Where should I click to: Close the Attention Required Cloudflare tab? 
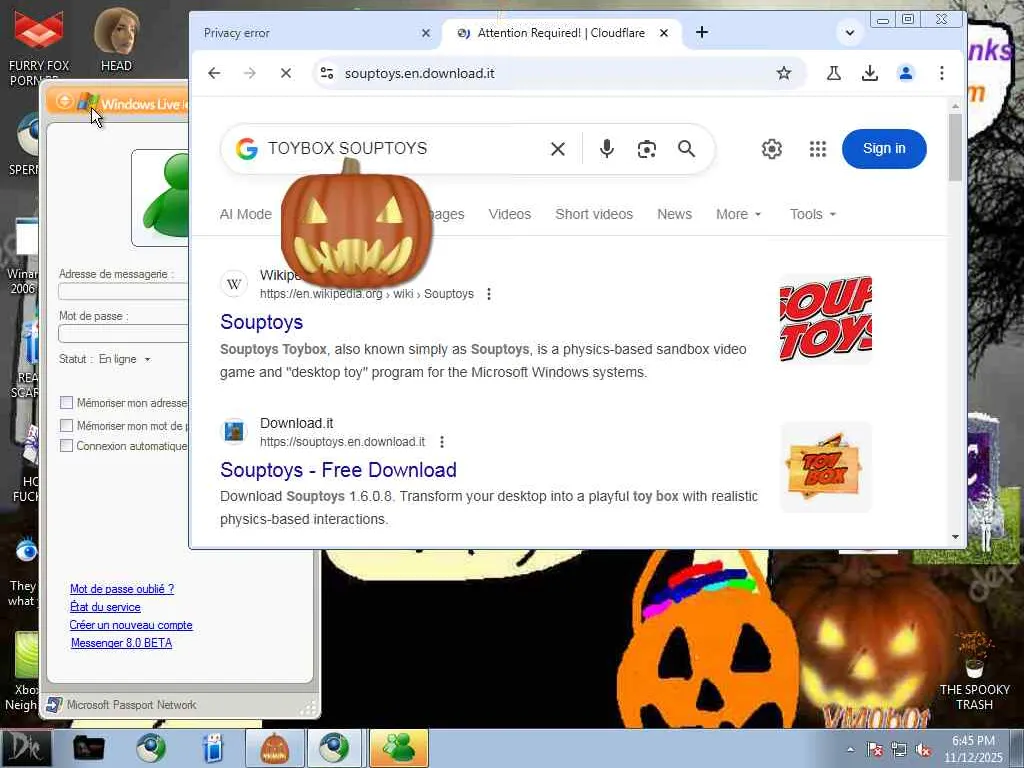pyautogui.click(x=664, y=33)
